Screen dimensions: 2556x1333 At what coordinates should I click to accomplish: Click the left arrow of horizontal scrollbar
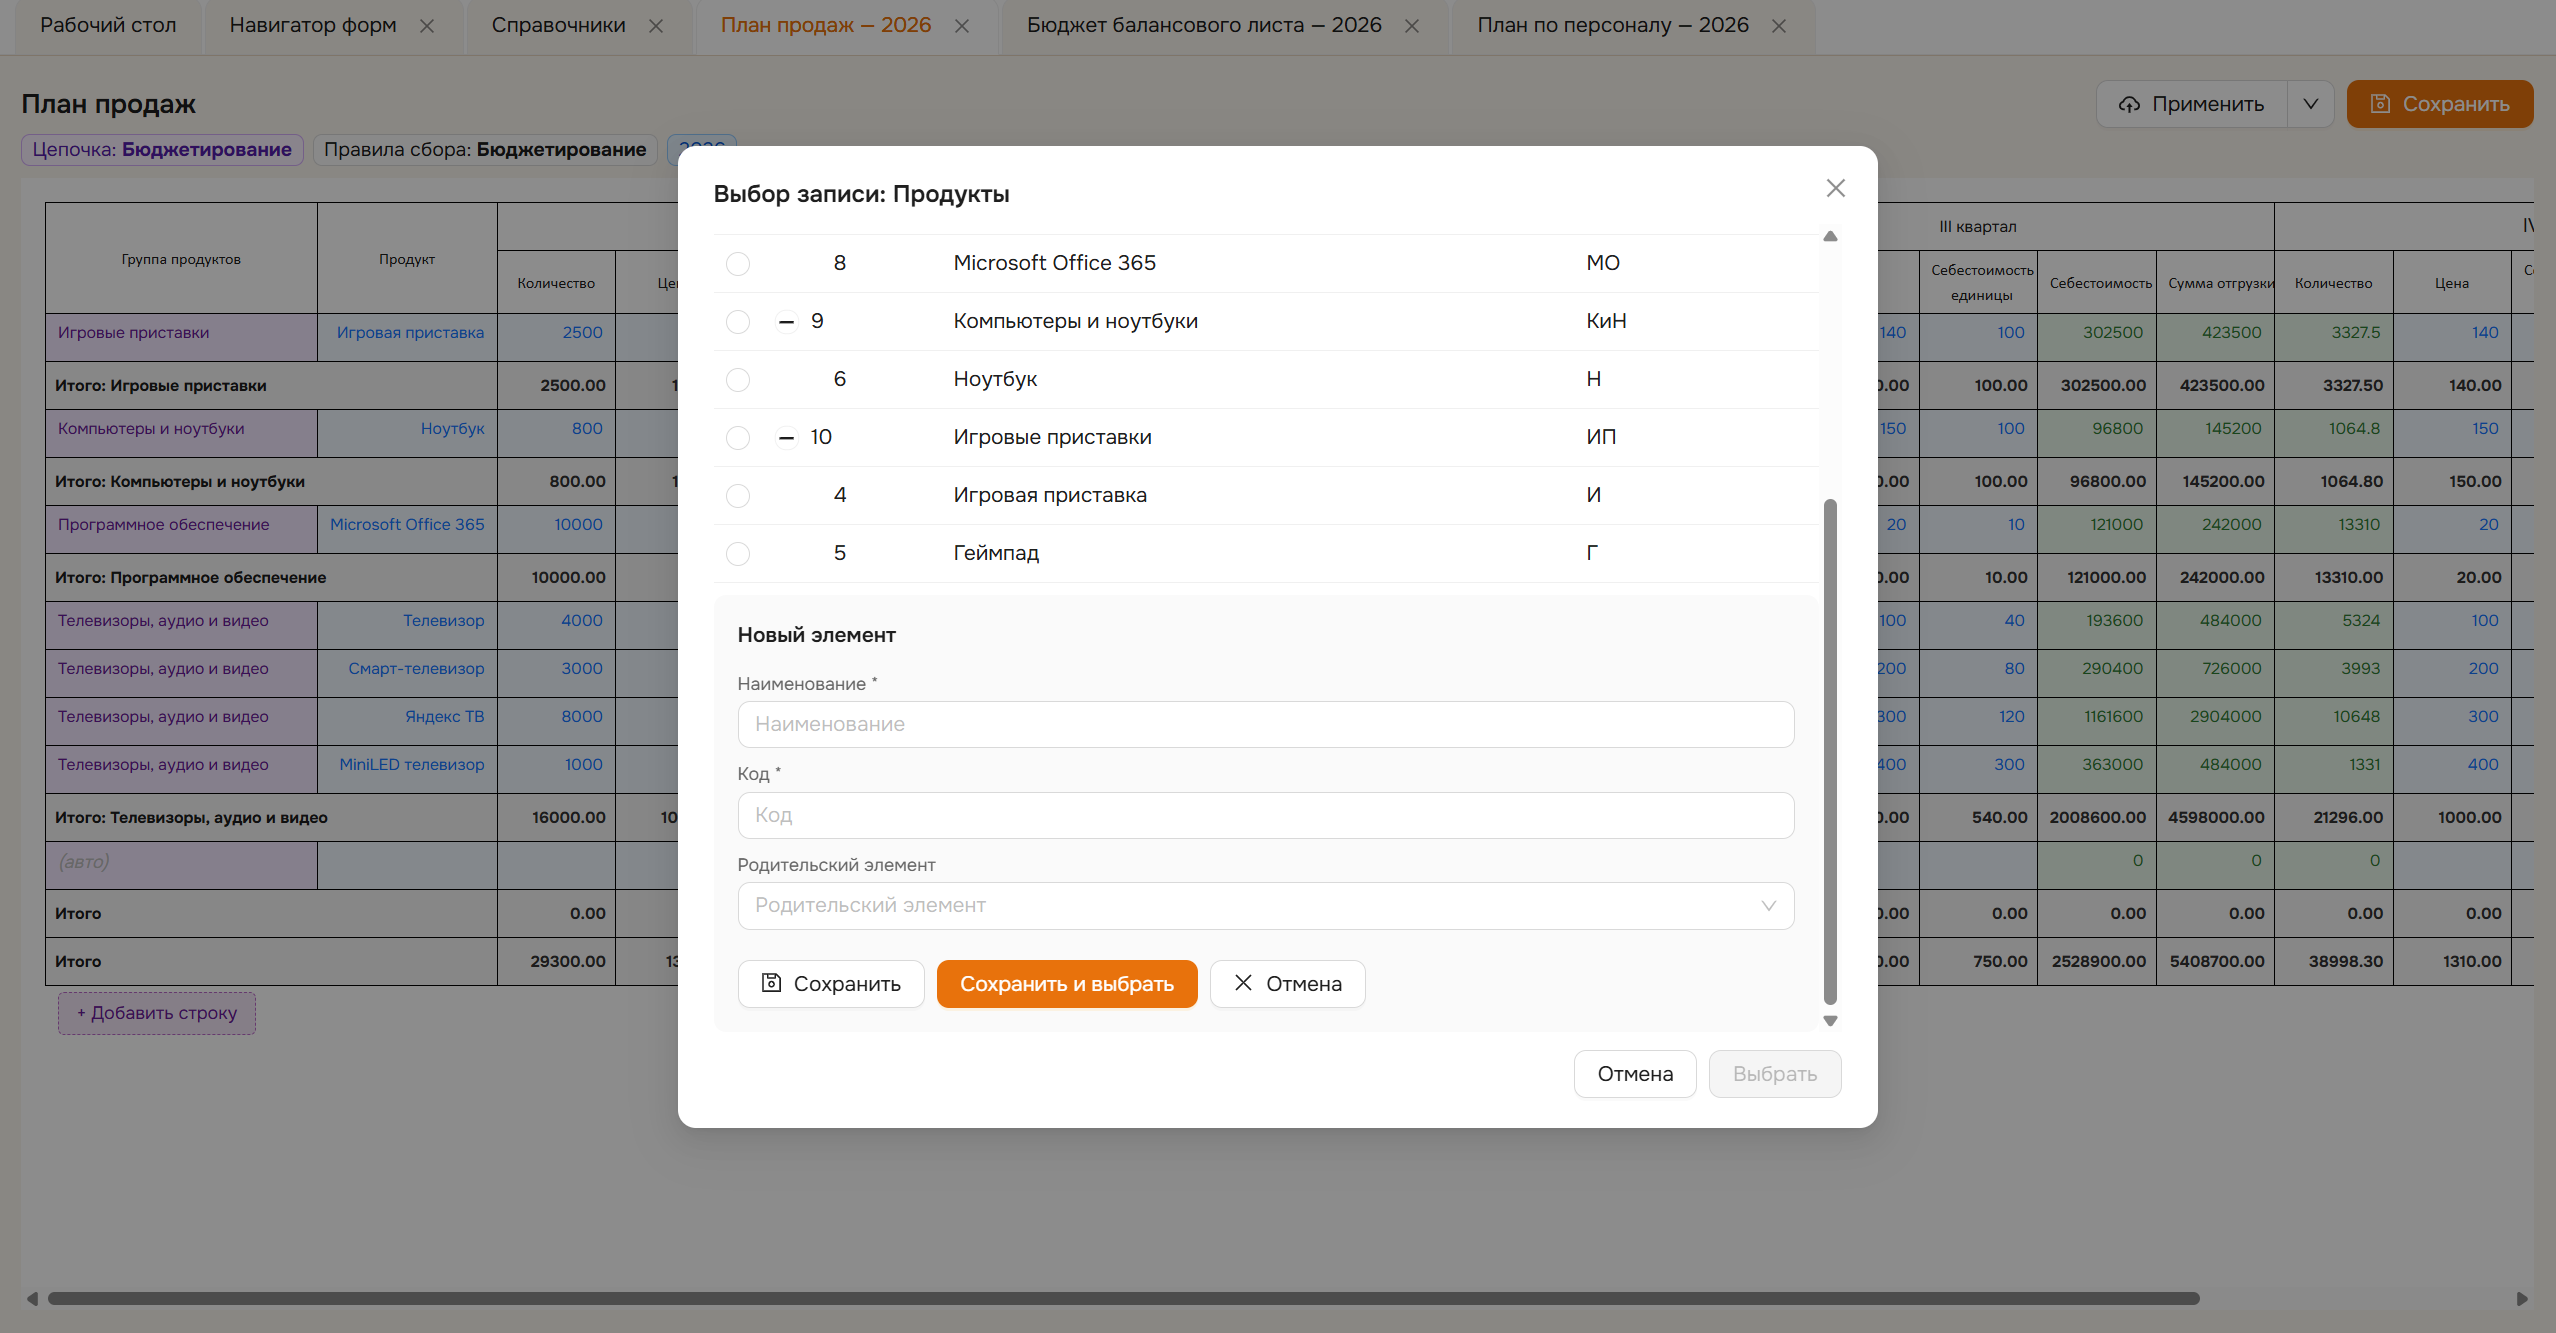[x=32, y=1299]
